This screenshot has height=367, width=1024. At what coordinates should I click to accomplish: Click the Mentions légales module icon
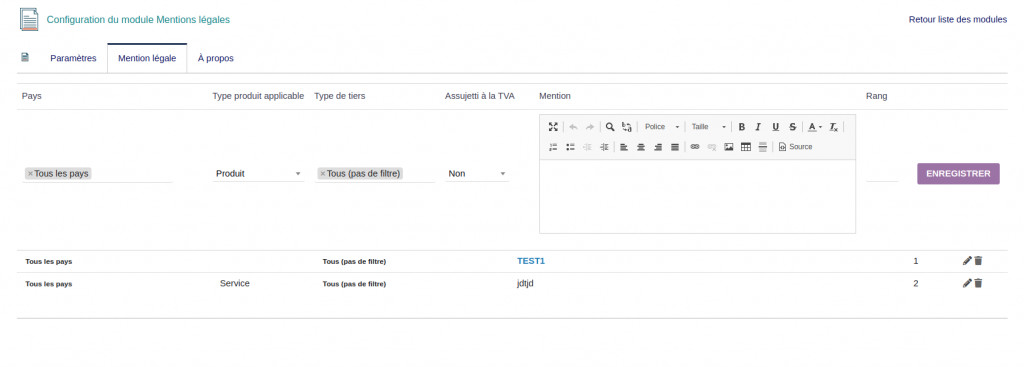point(29,20)
